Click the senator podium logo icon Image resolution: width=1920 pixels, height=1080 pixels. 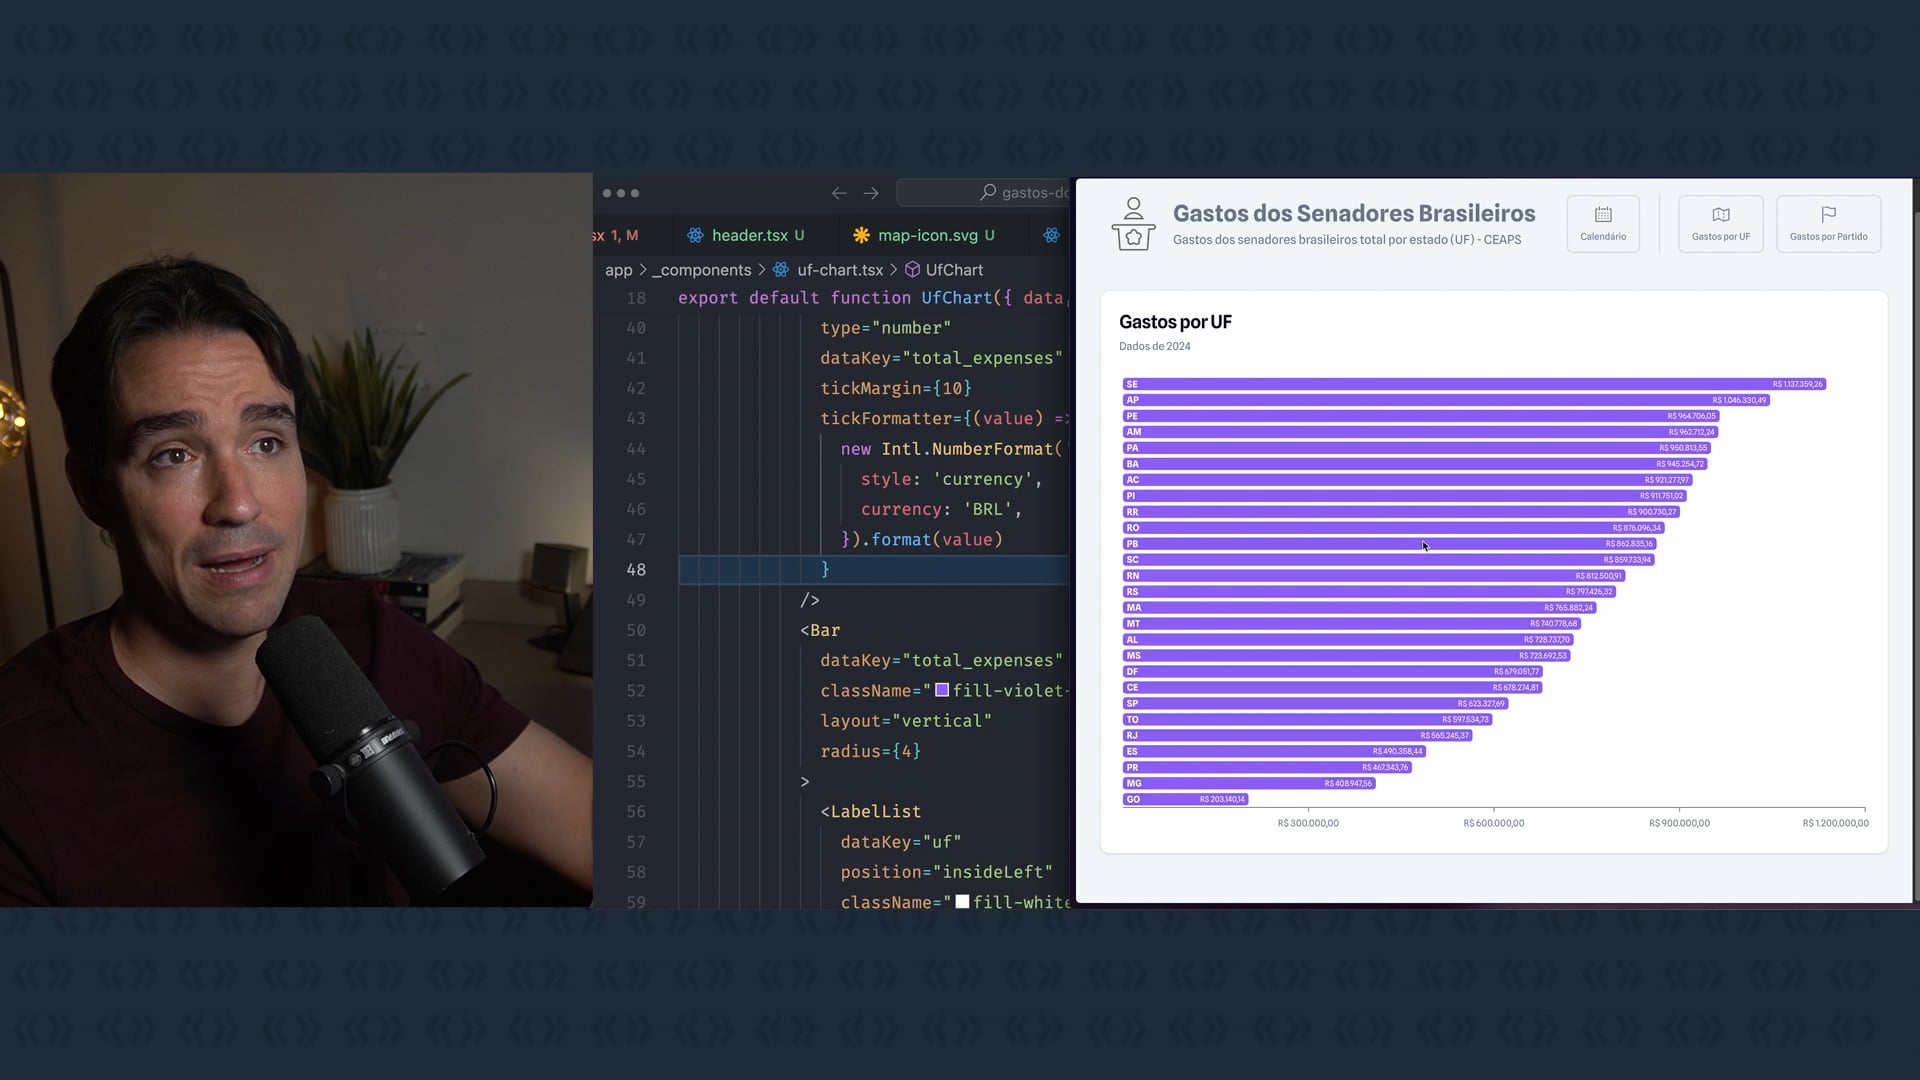point(1133,224)
